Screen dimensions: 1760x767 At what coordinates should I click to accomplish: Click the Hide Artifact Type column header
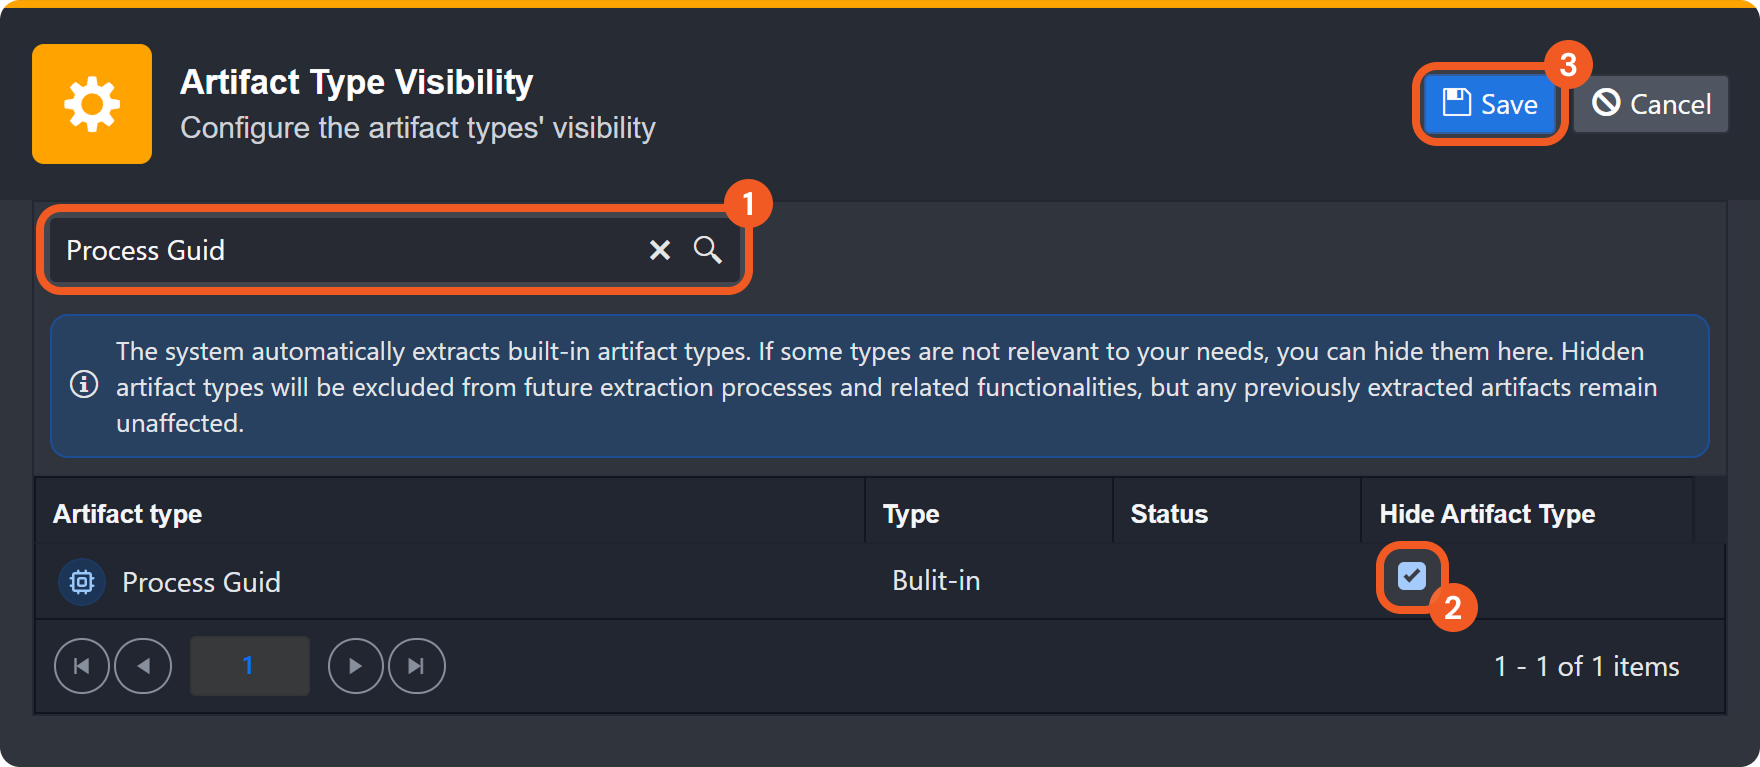tap(1487, 514)
